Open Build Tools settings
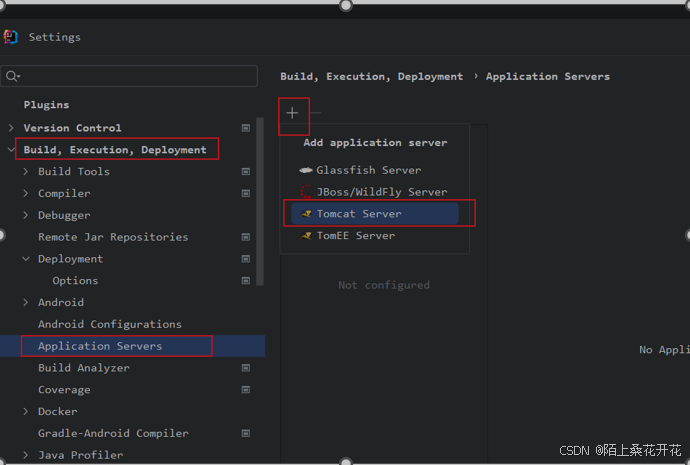This screenshot has width=690, height=465. (74, 172)
